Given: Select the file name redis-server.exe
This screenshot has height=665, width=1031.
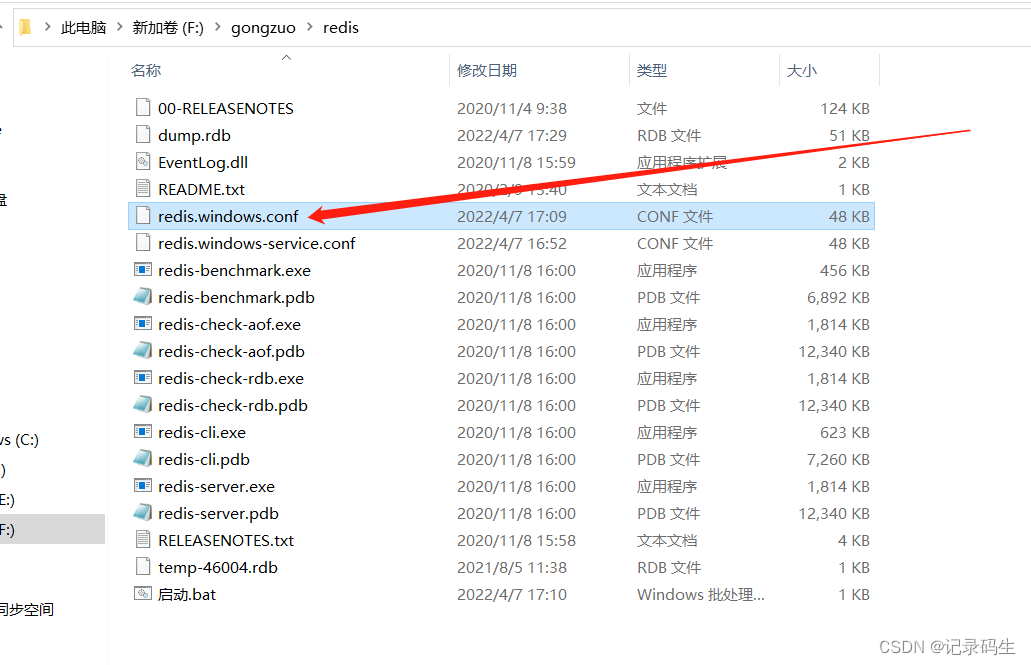Looking at the screenshot, I should click(x=216, y=486).
